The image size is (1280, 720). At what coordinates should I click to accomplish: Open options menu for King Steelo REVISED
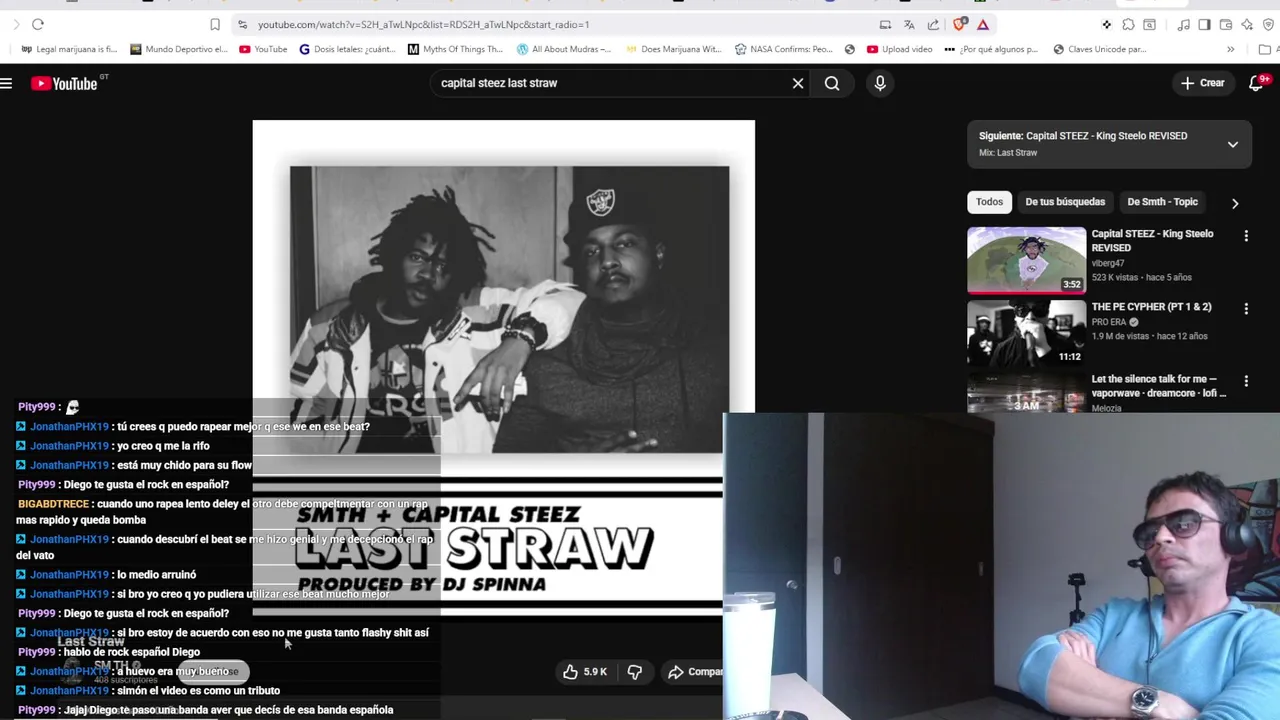(x=1246, y=236)
